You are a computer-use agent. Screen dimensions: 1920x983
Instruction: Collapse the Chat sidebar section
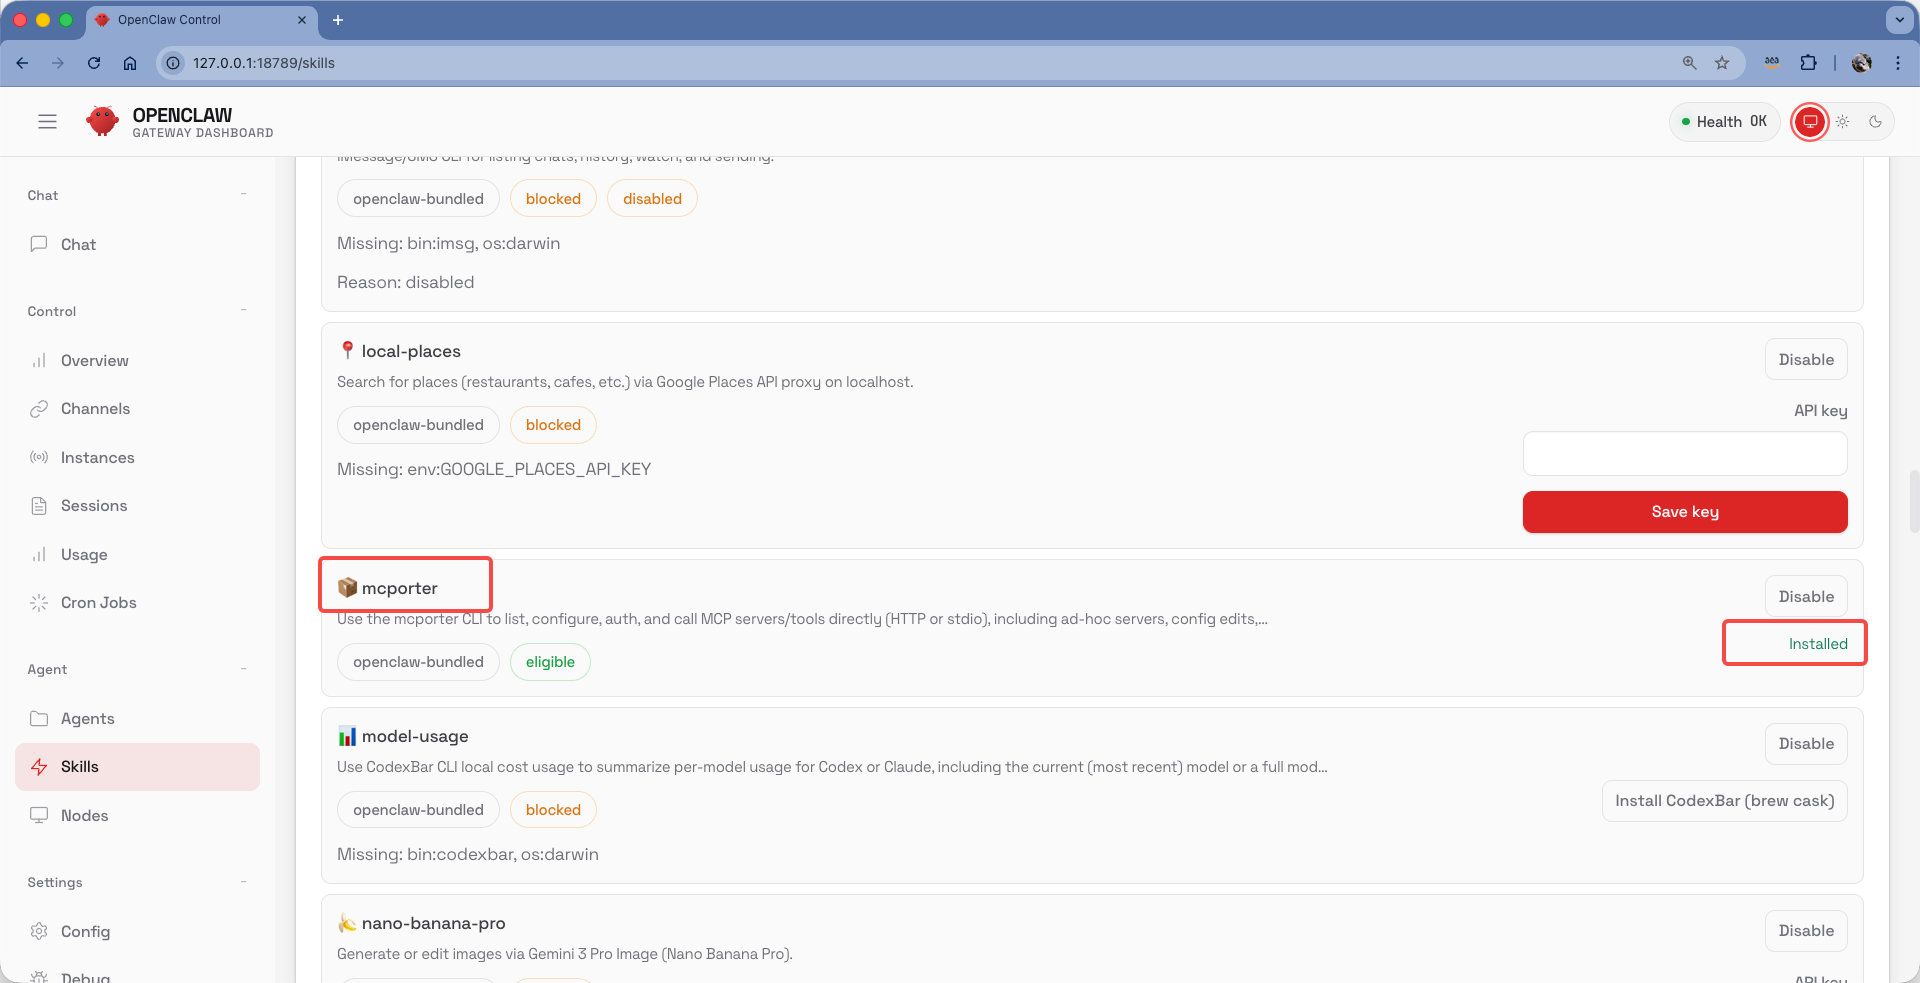pos(243,195)
